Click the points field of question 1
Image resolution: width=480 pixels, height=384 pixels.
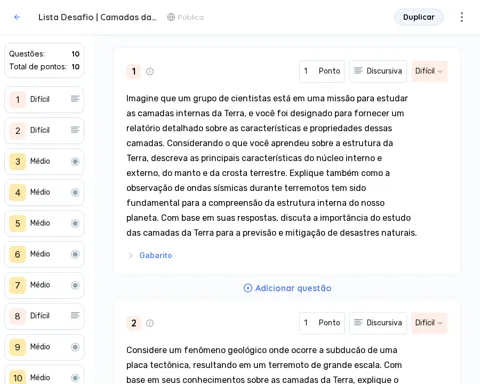pyautogui.click(x=322, y=71)
